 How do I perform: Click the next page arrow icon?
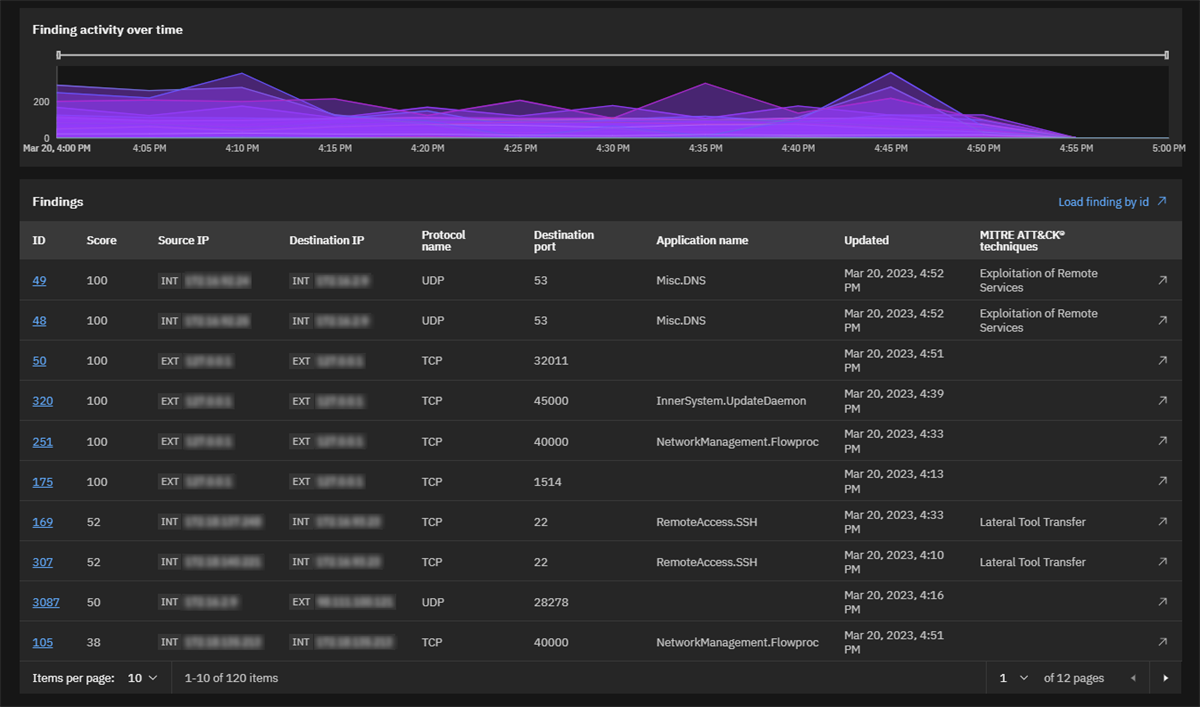click(1165, 677)
